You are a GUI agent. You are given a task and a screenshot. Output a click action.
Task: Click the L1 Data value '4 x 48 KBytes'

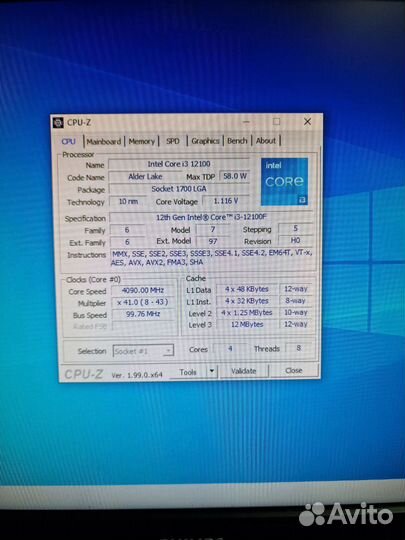point(247,289)
